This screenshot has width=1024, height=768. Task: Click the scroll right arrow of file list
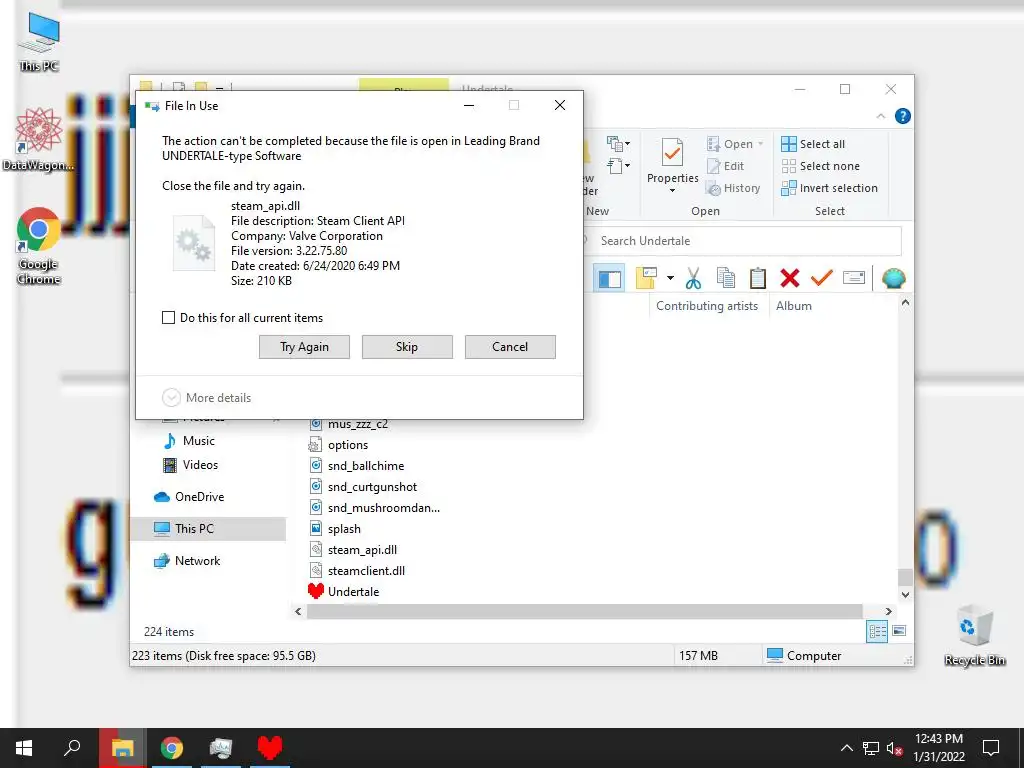click(x=888, y=611)
